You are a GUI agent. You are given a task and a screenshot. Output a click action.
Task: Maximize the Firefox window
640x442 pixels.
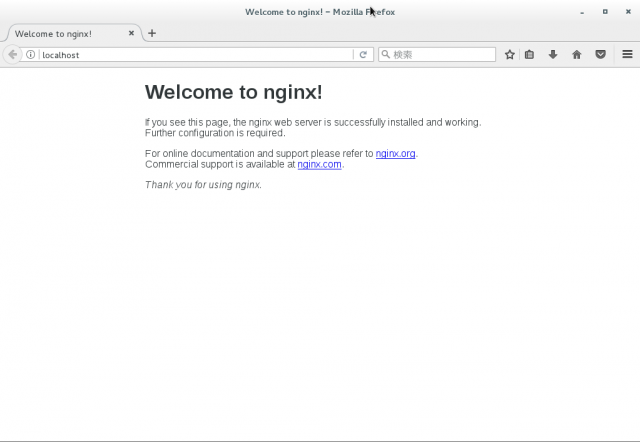605,12
